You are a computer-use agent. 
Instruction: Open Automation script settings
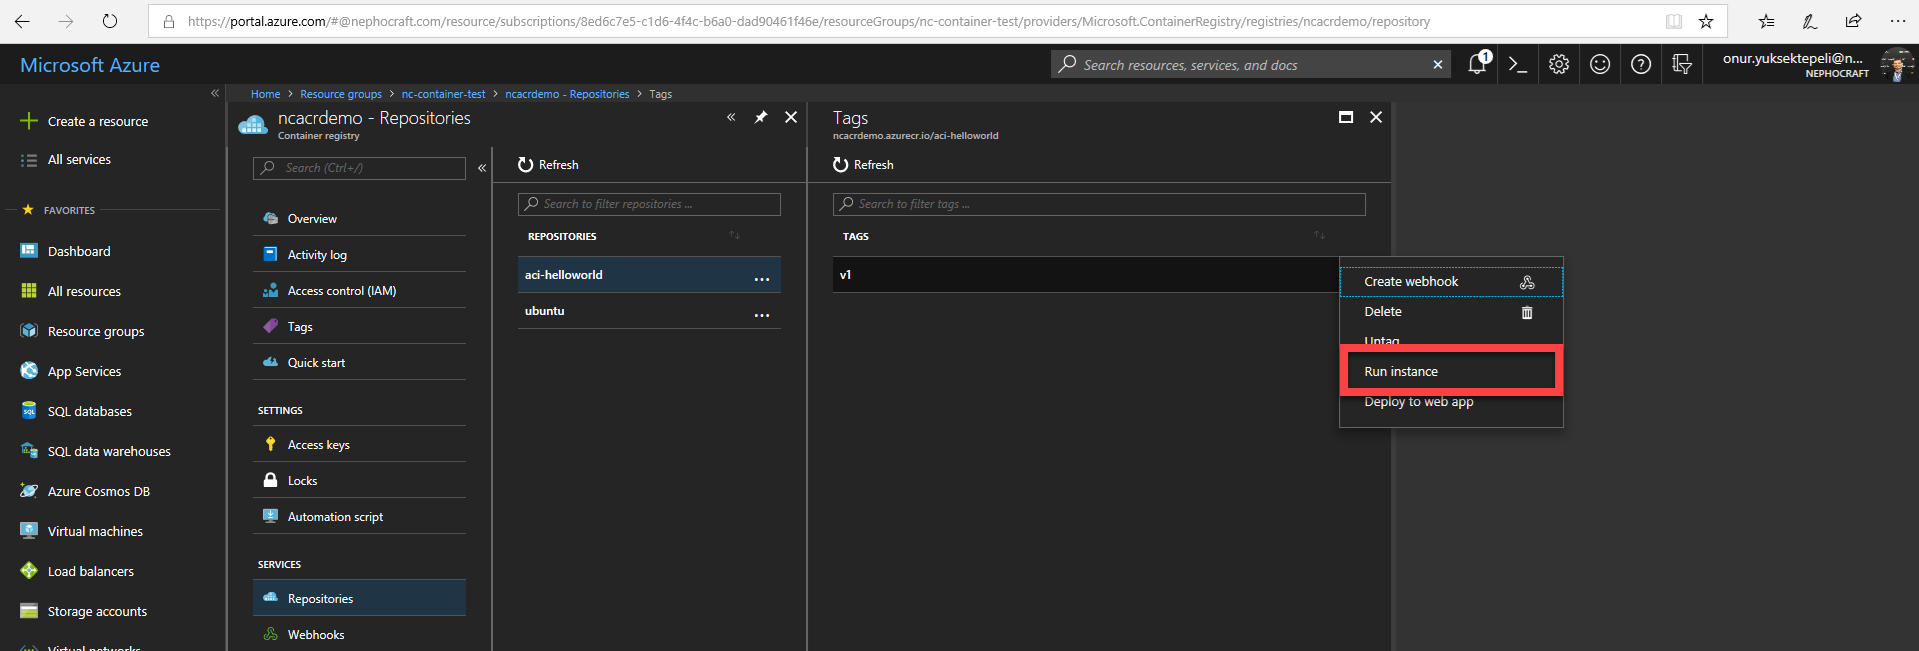pyautogui.click(x=359, y=517)
